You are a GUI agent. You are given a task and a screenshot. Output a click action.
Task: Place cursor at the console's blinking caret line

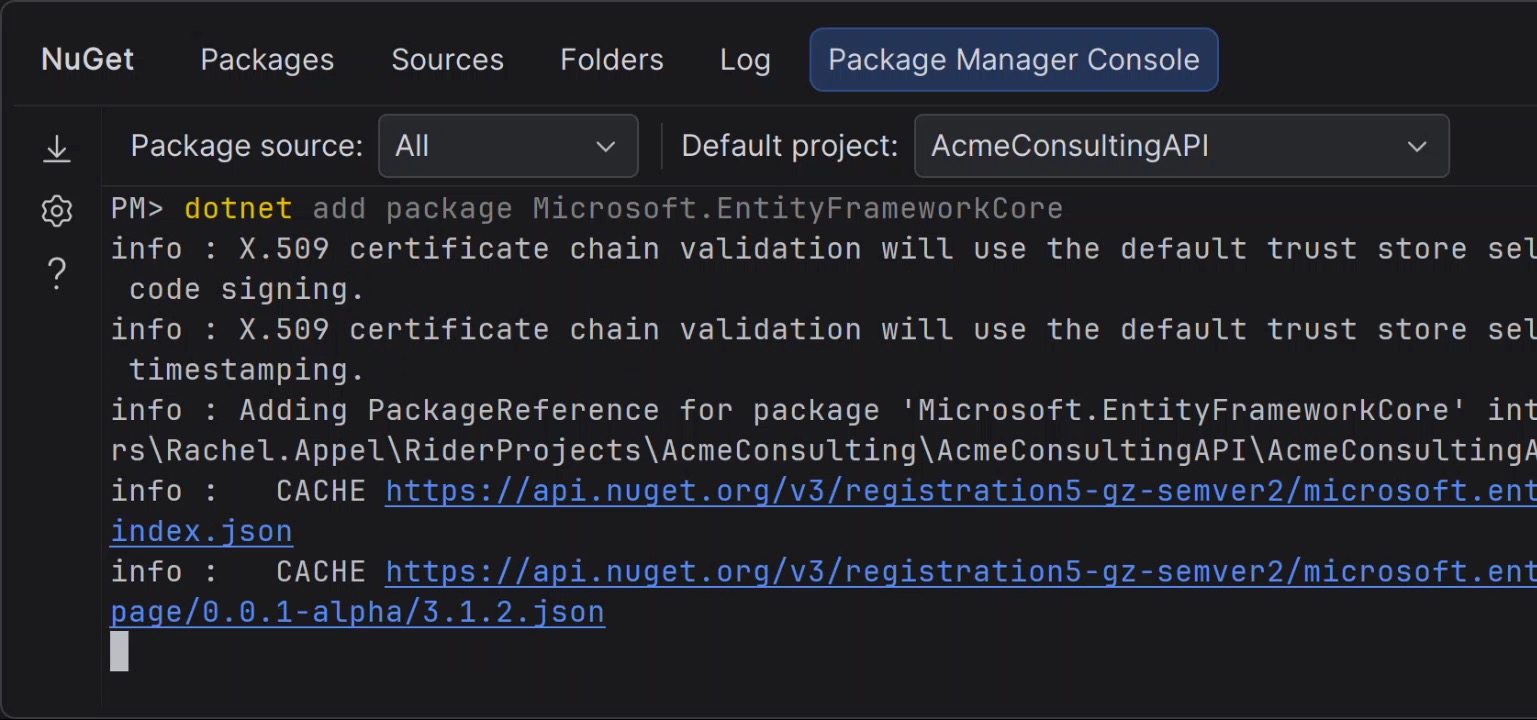(x=119, y=651)
